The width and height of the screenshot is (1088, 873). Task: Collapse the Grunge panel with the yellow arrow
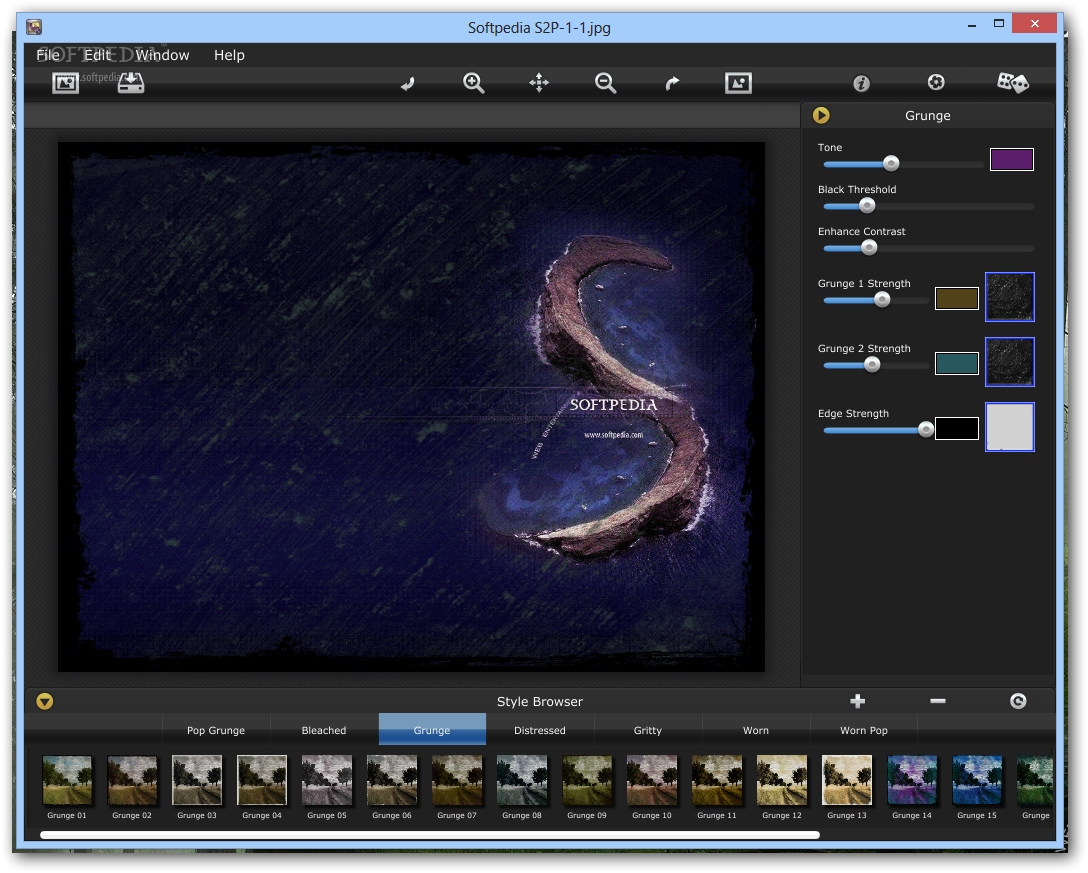tap(821, 115)
